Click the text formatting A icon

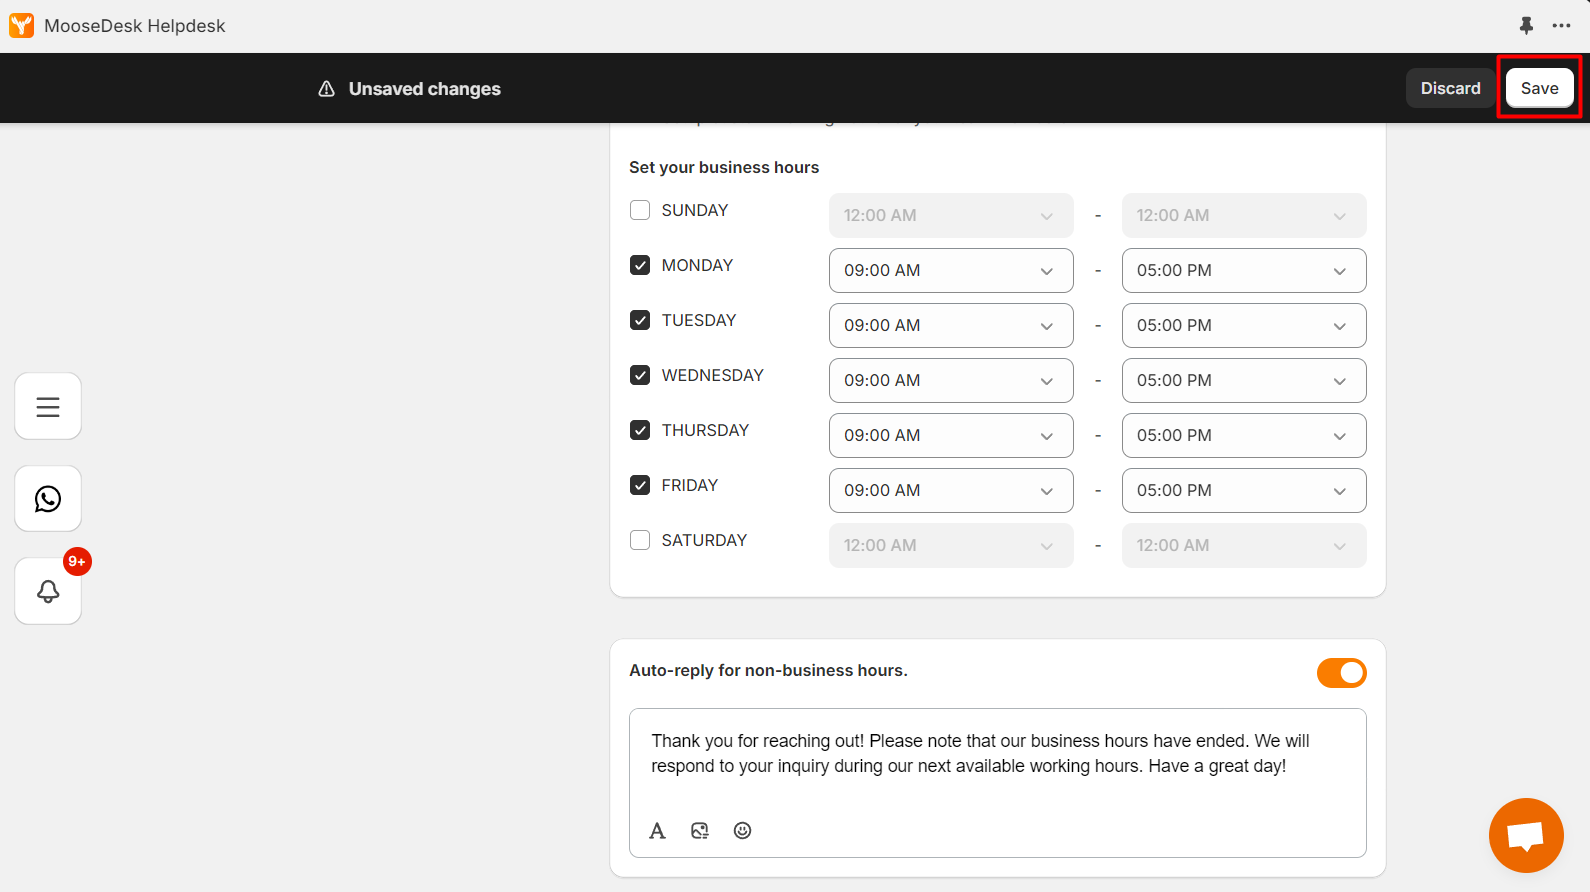[x=657, y=830]
